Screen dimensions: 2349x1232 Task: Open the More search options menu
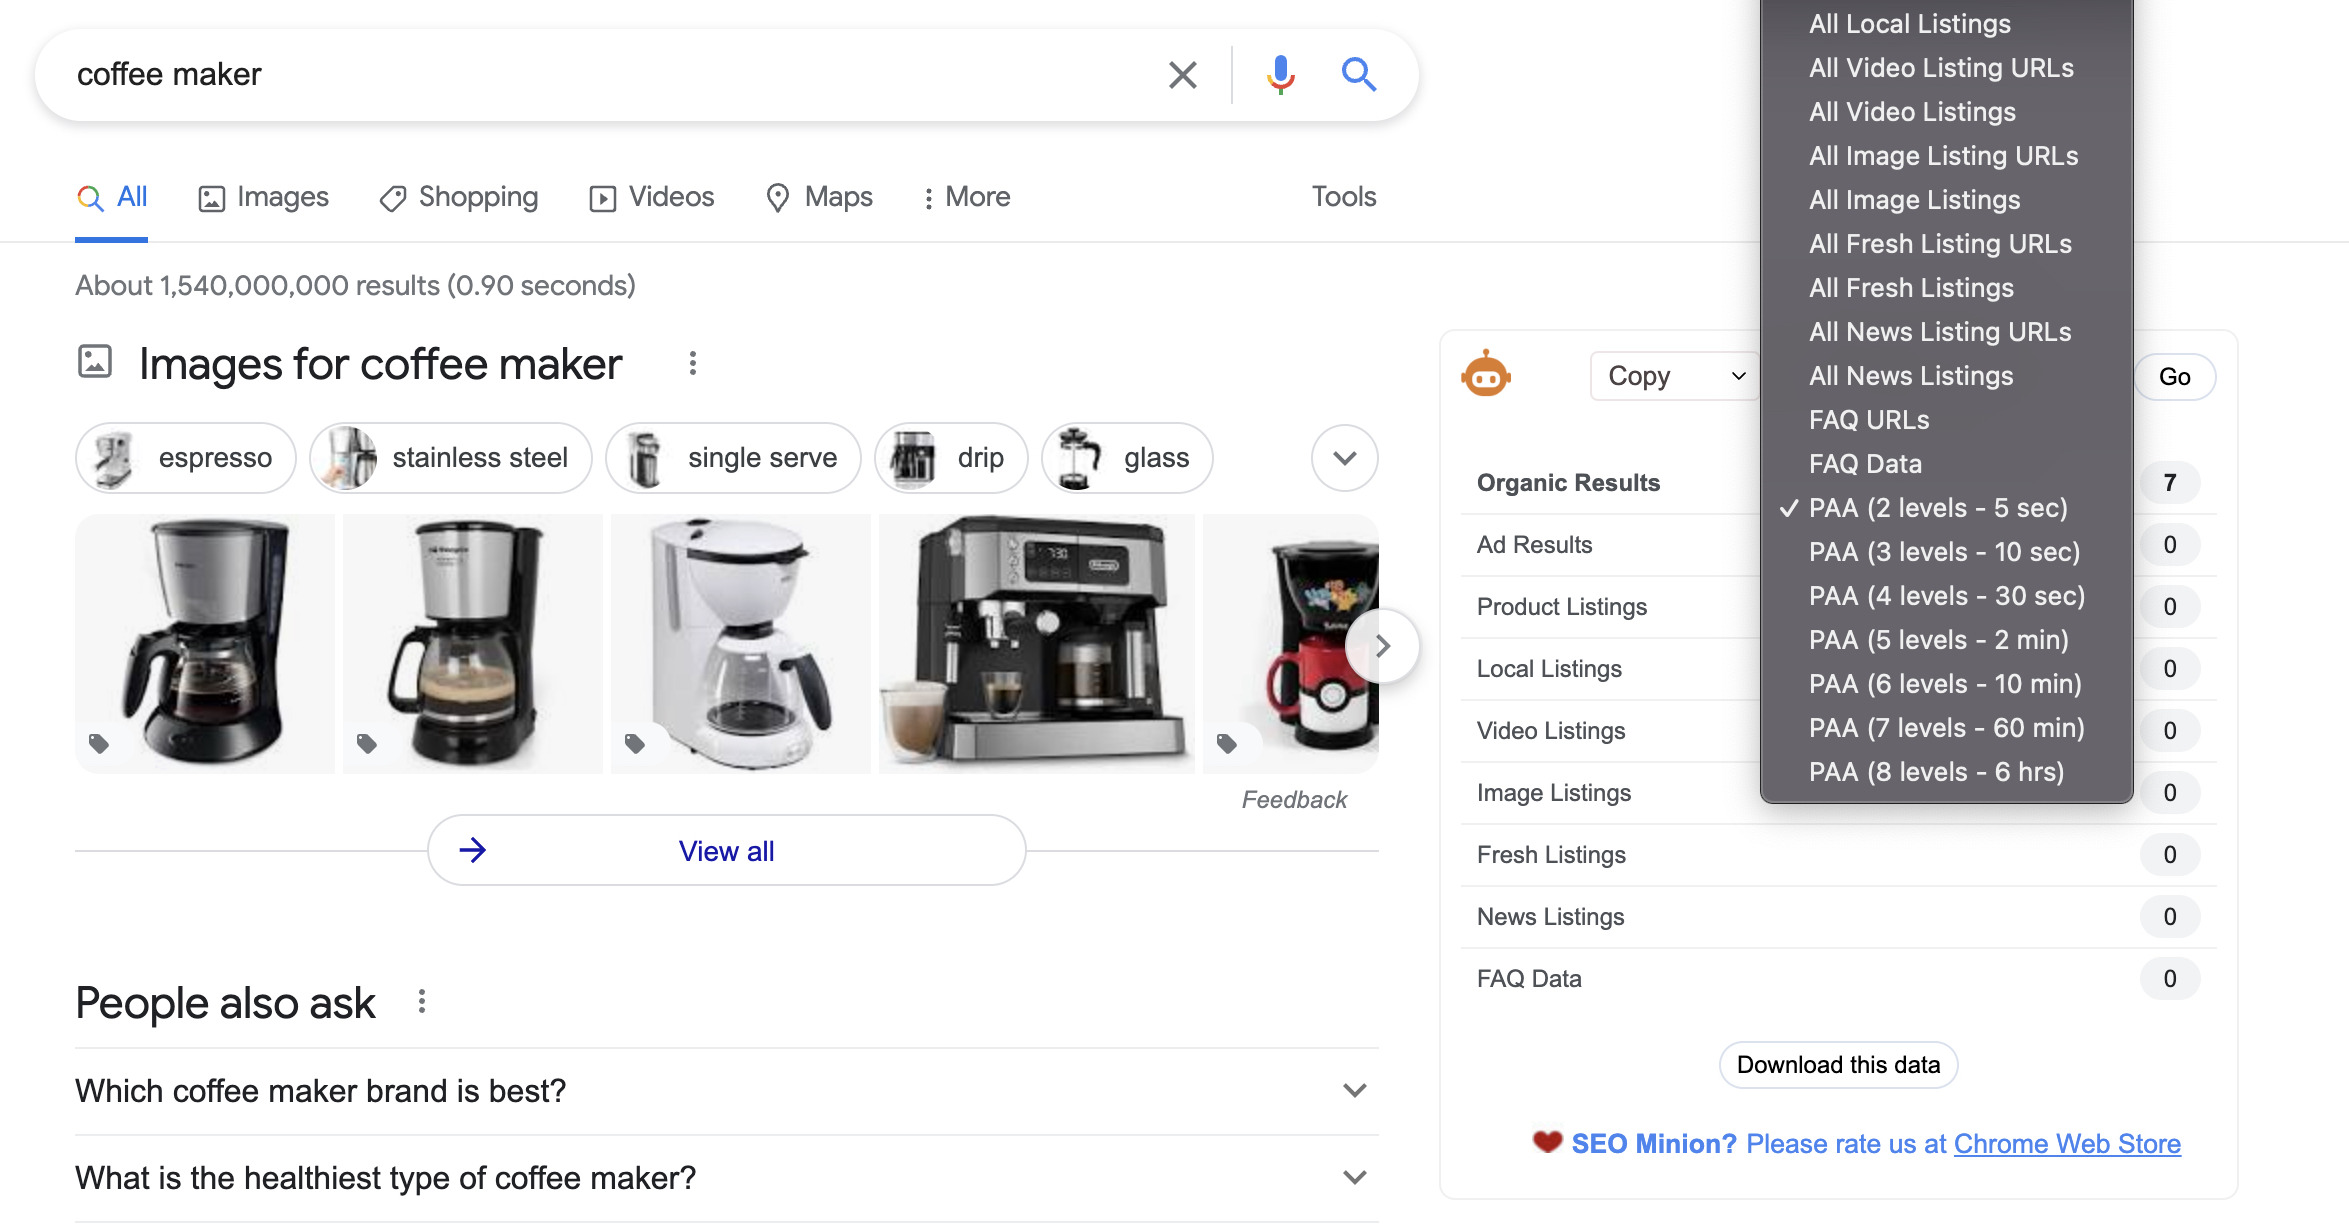(x=962, y=196)
